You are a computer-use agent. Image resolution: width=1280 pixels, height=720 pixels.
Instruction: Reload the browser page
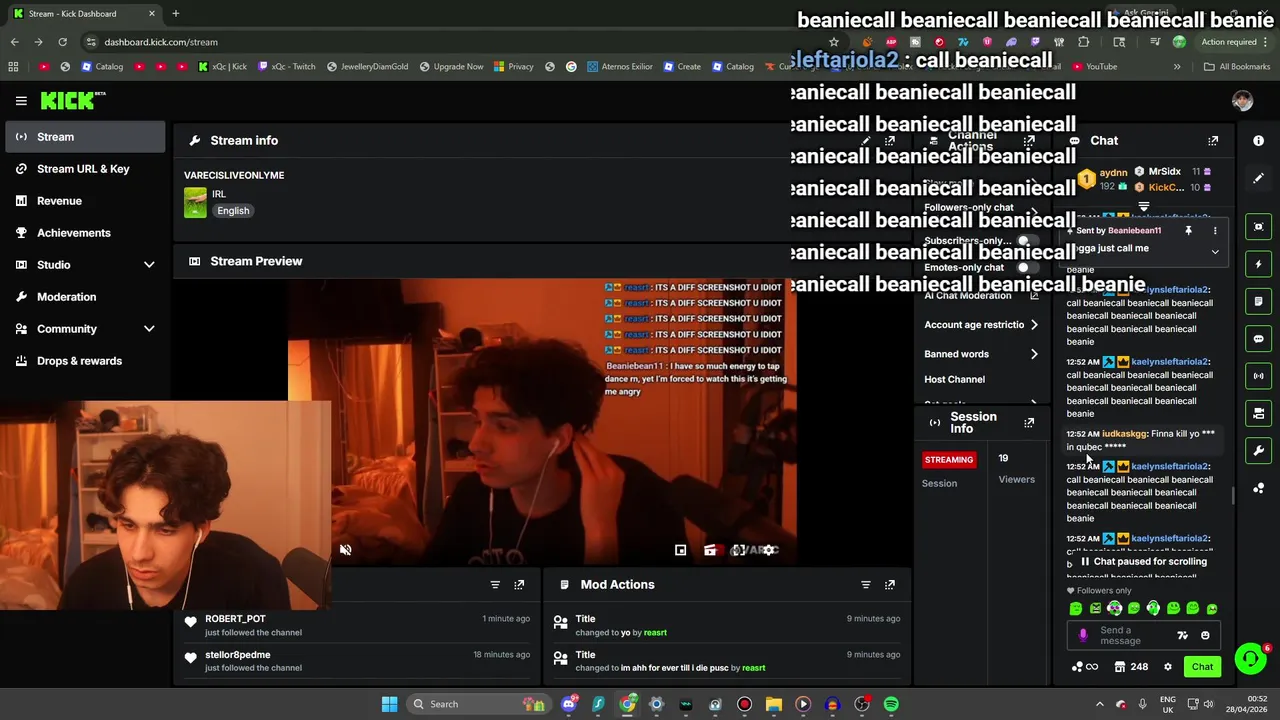(x=62, y=42)
